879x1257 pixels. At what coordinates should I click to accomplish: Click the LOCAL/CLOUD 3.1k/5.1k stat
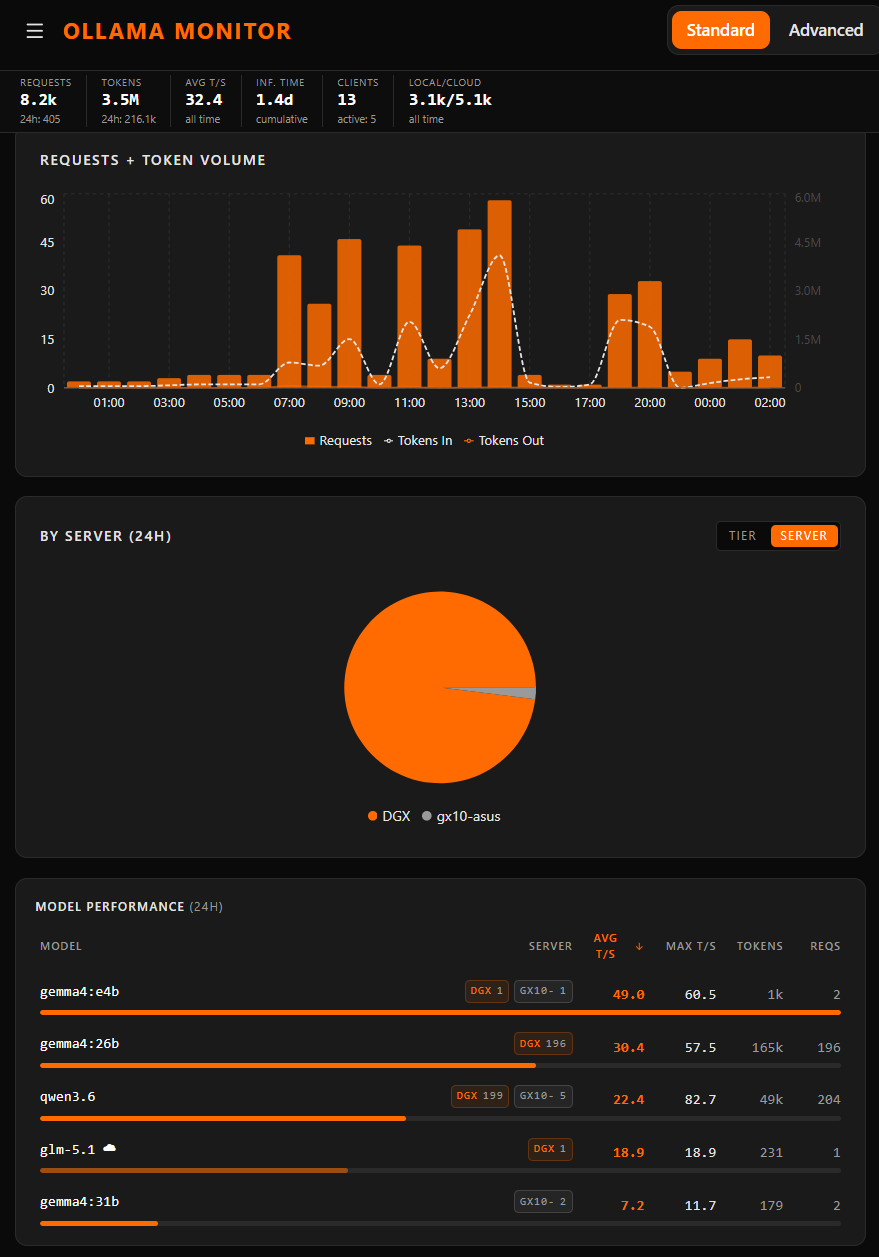(450, 100)
